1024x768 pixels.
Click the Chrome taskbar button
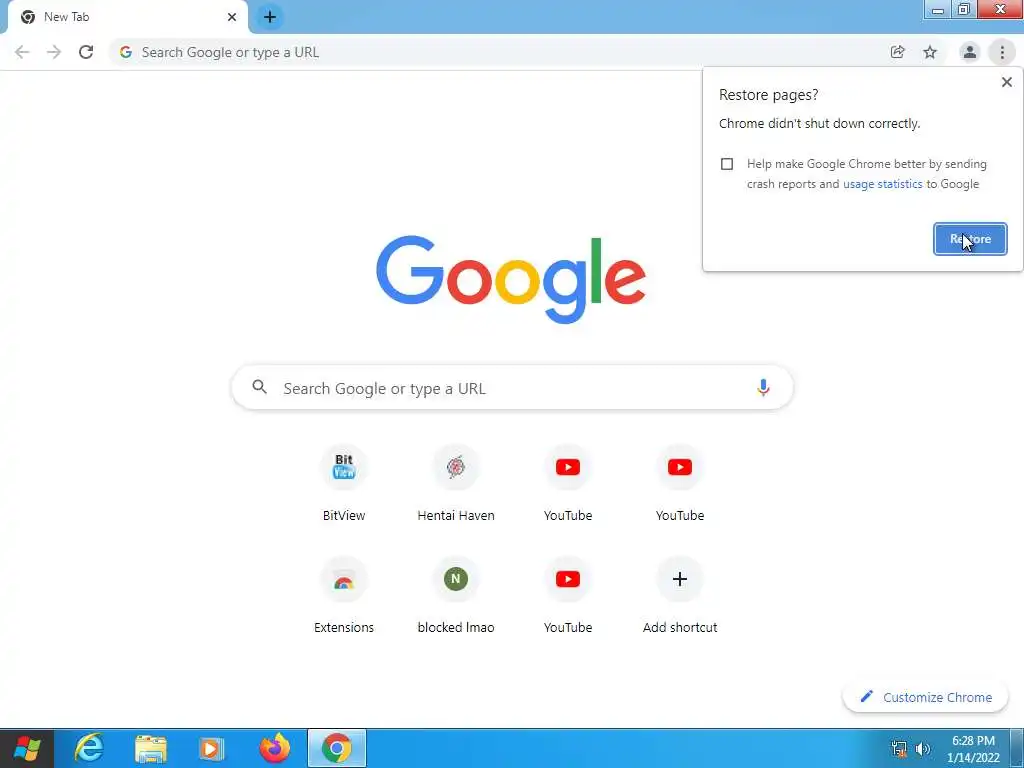pos(337,748)
